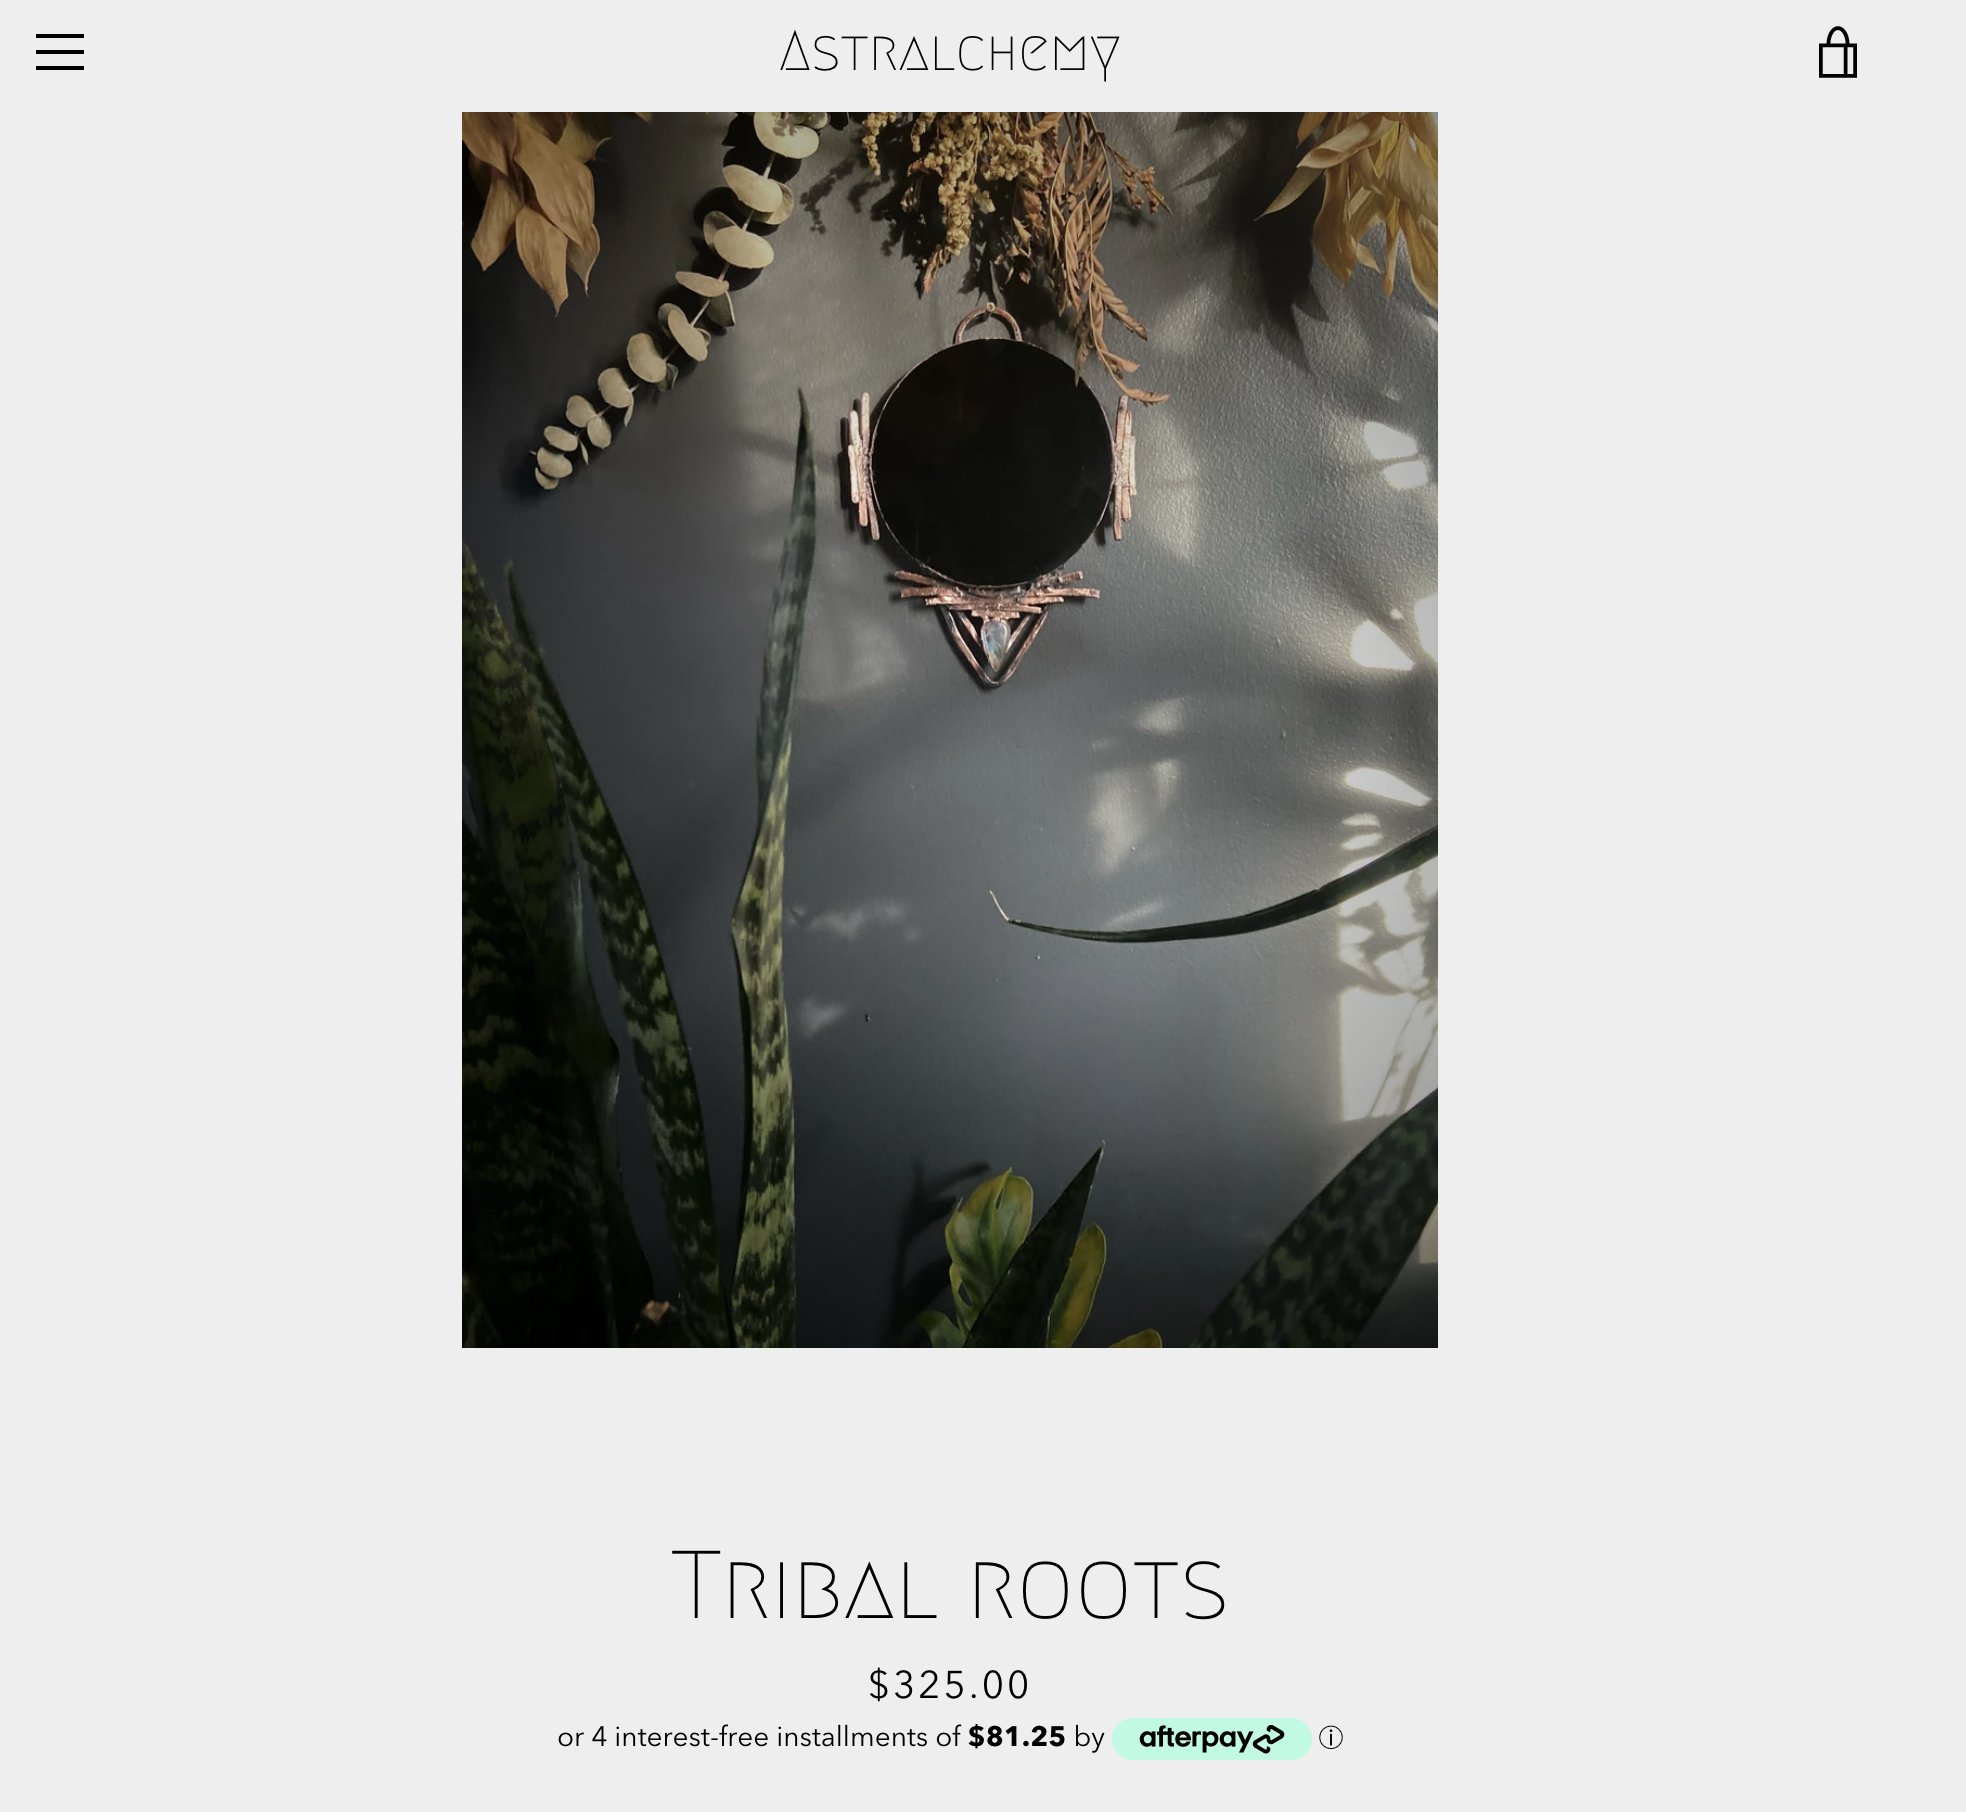Click the Tribal Roots product title
Screen dimensions: 1966x1812
tap(948, 1585)
